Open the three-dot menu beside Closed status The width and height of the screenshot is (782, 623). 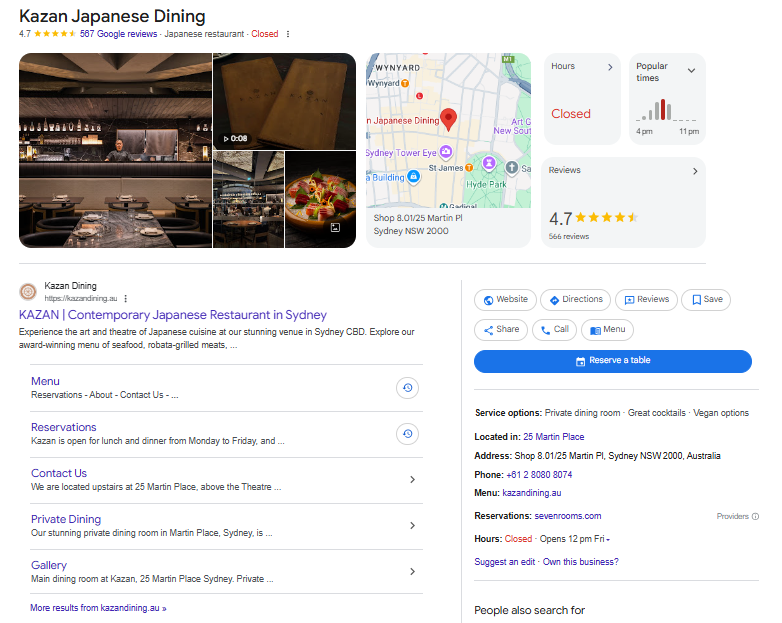point(288,34)
